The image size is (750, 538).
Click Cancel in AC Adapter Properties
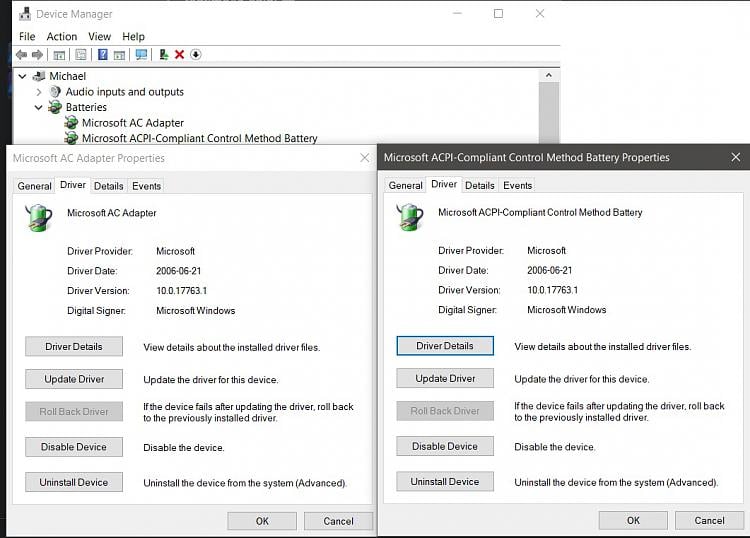tap(338, 521)
